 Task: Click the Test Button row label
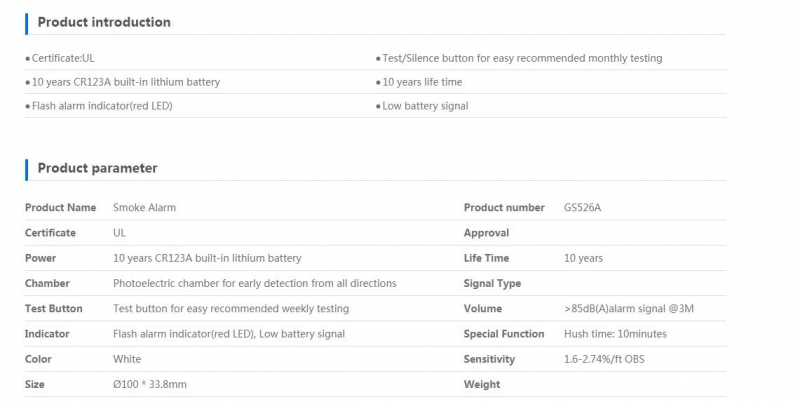point(54,309)
